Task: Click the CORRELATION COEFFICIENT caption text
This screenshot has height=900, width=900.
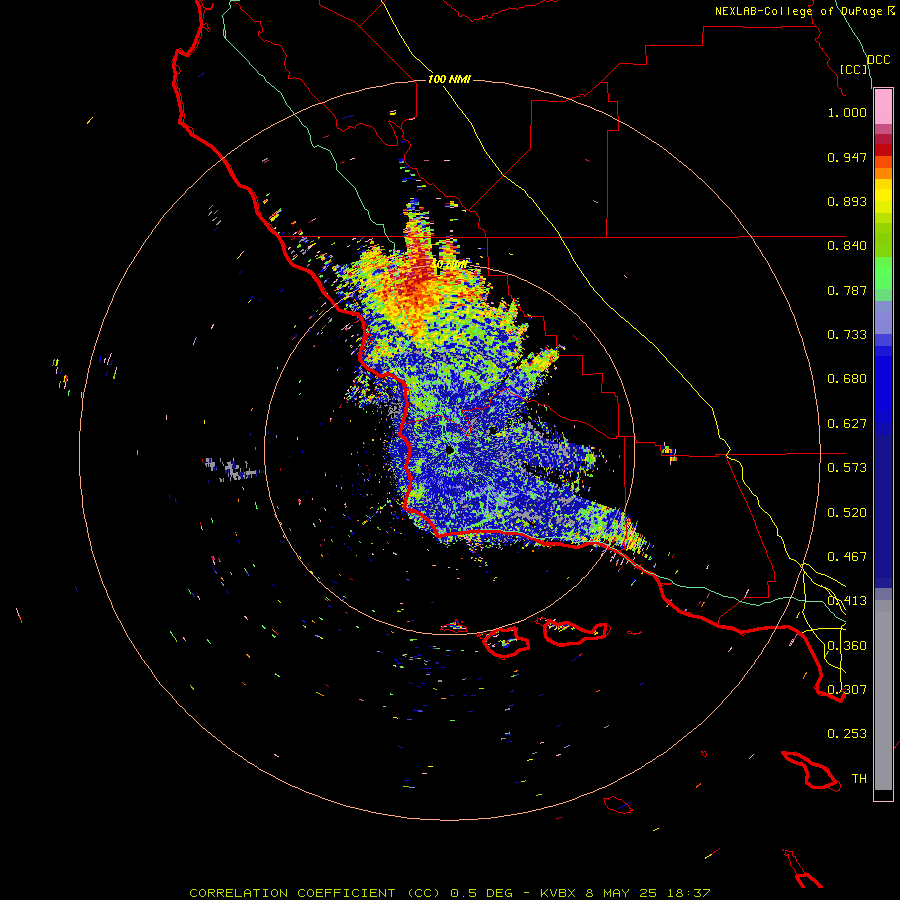Action: [x=292, y=893]
